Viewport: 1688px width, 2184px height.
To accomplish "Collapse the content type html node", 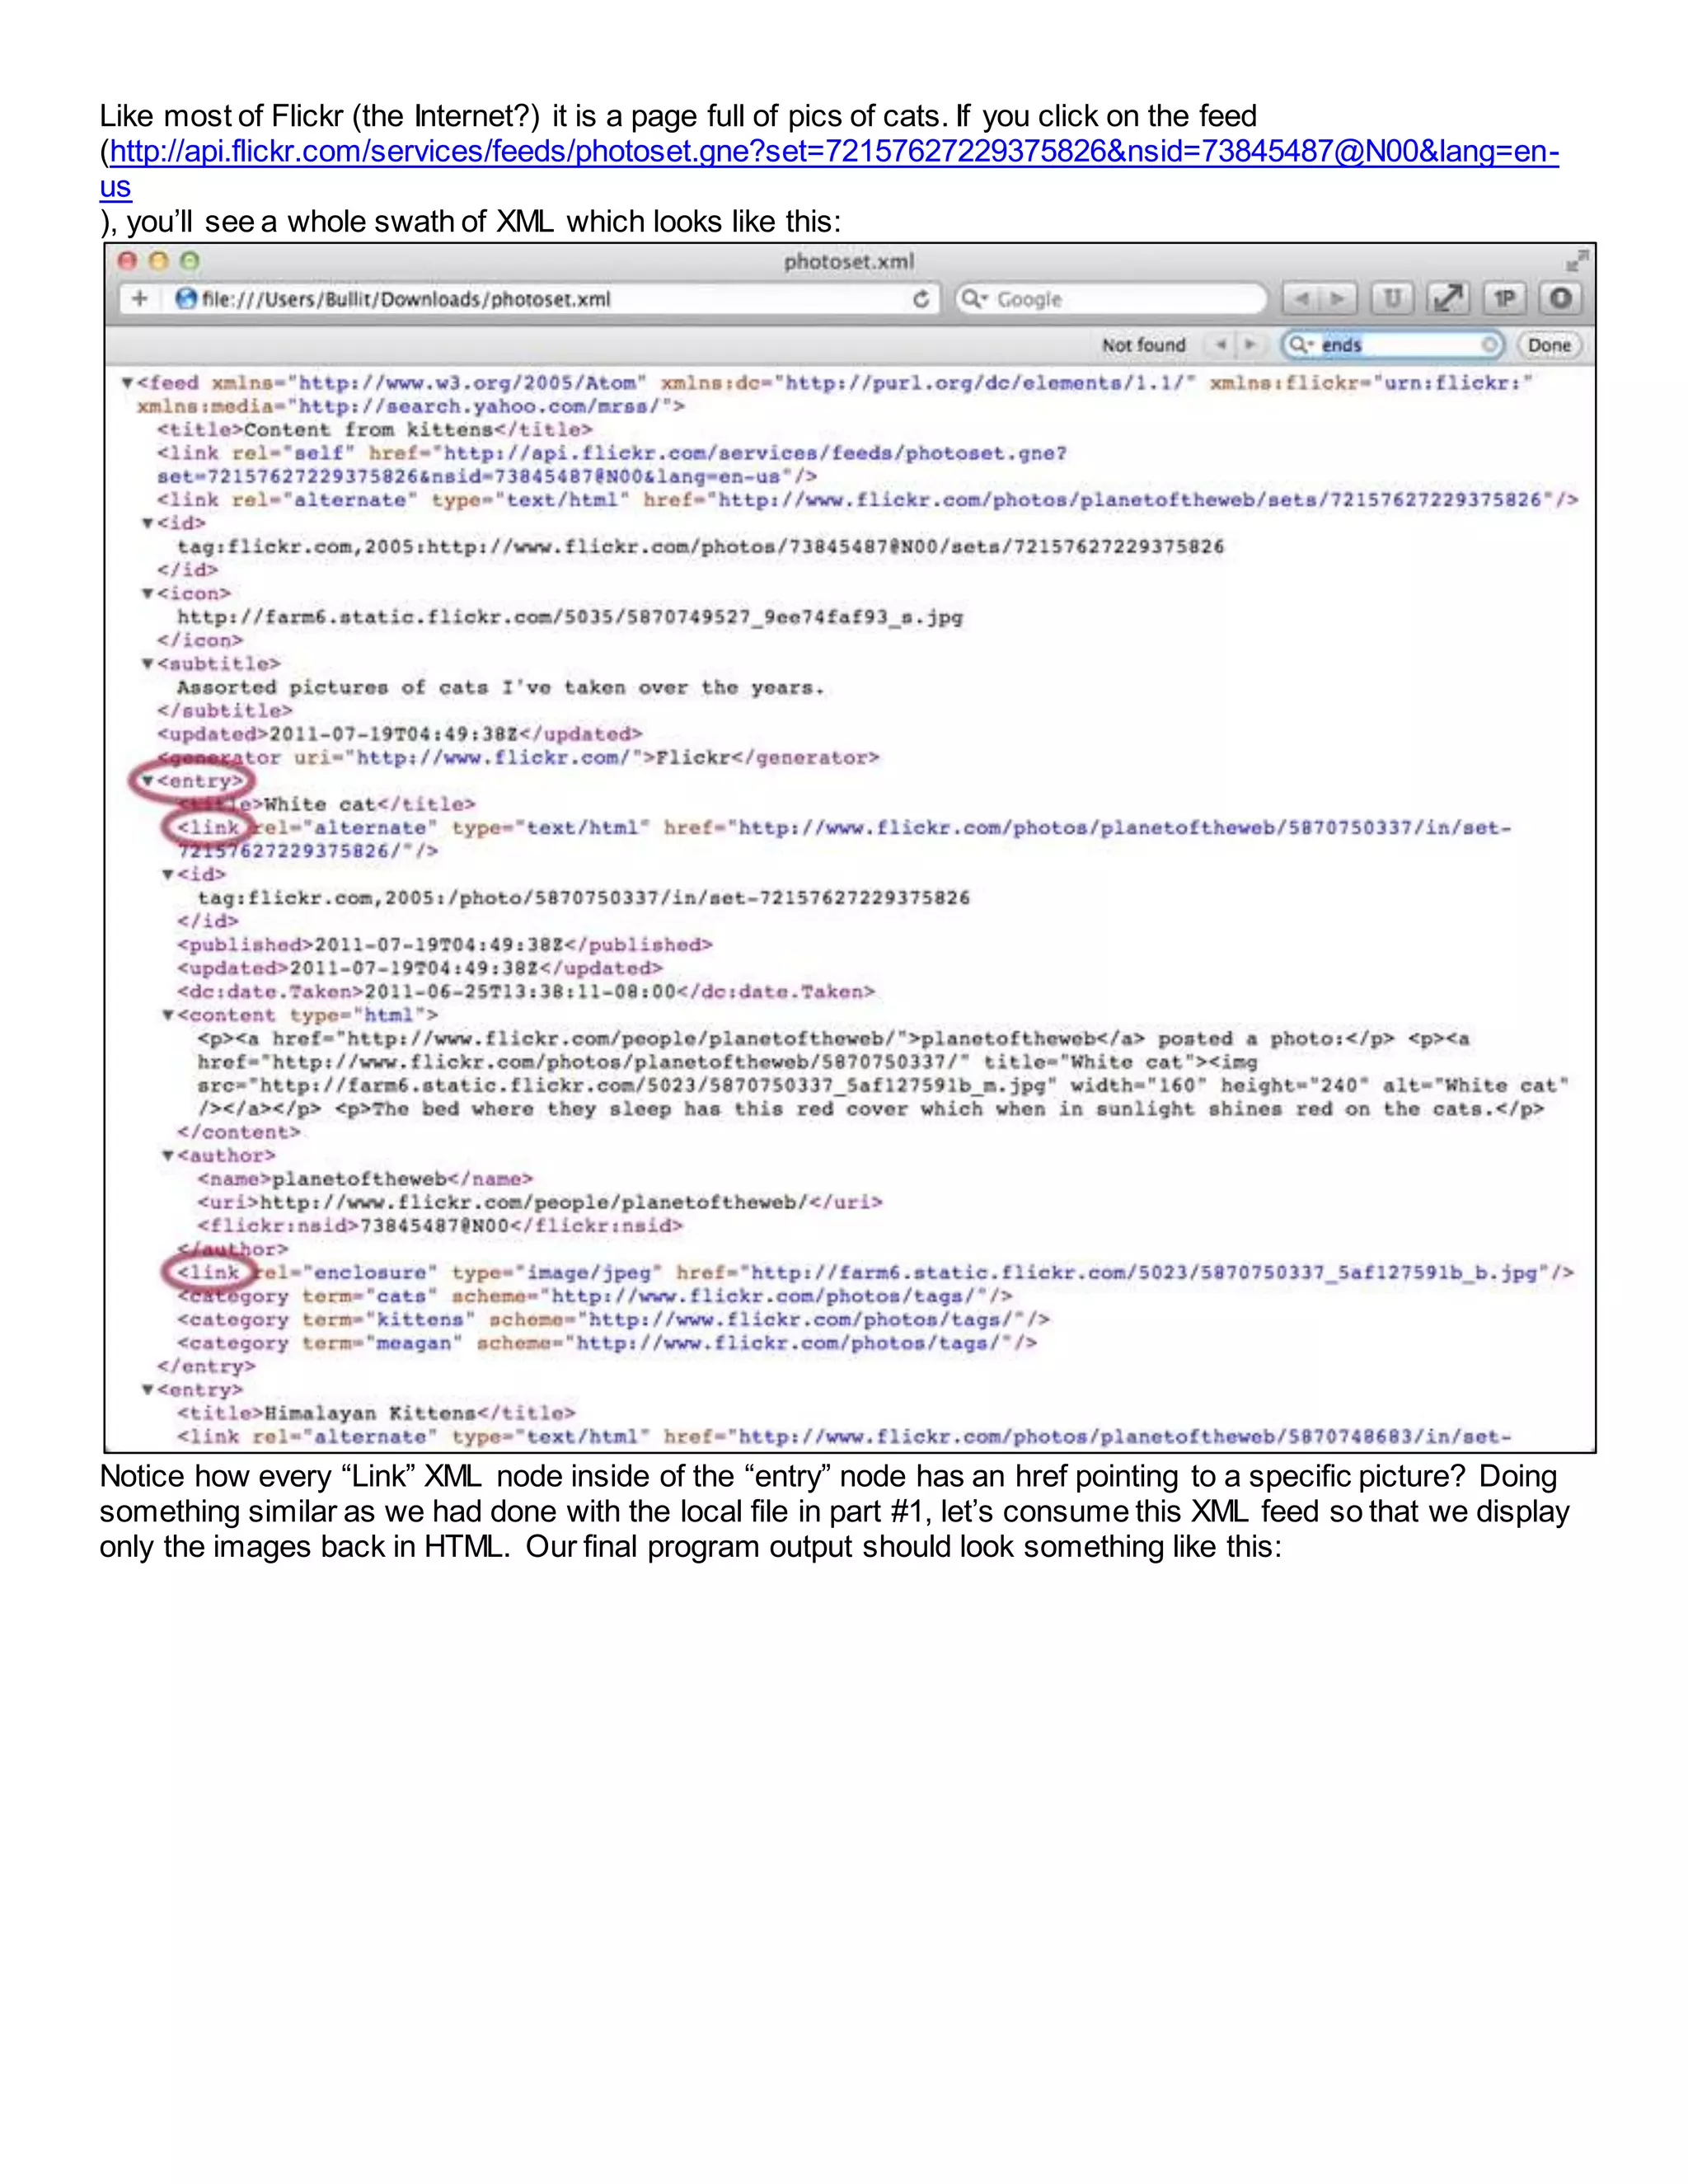I will (168, 1015).
